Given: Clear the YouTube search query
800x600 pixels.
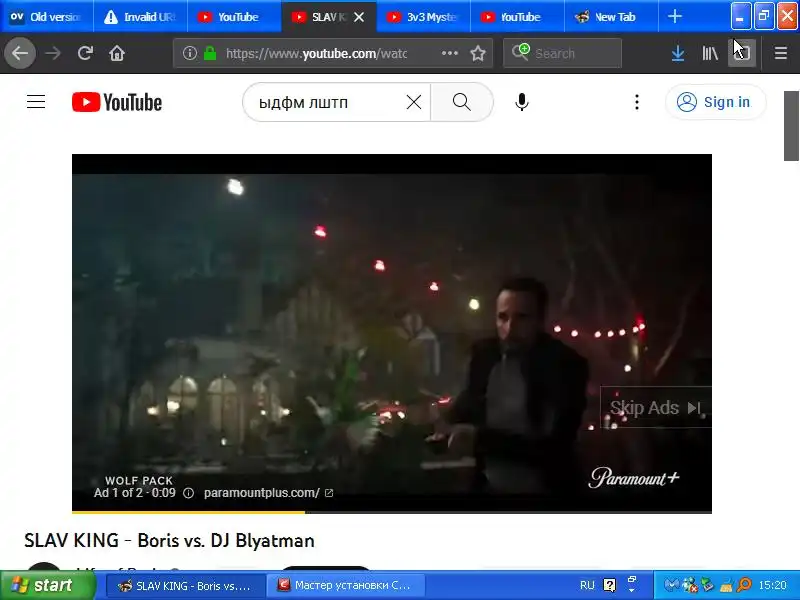Looking at the screenshot, I should pos(414,103).
